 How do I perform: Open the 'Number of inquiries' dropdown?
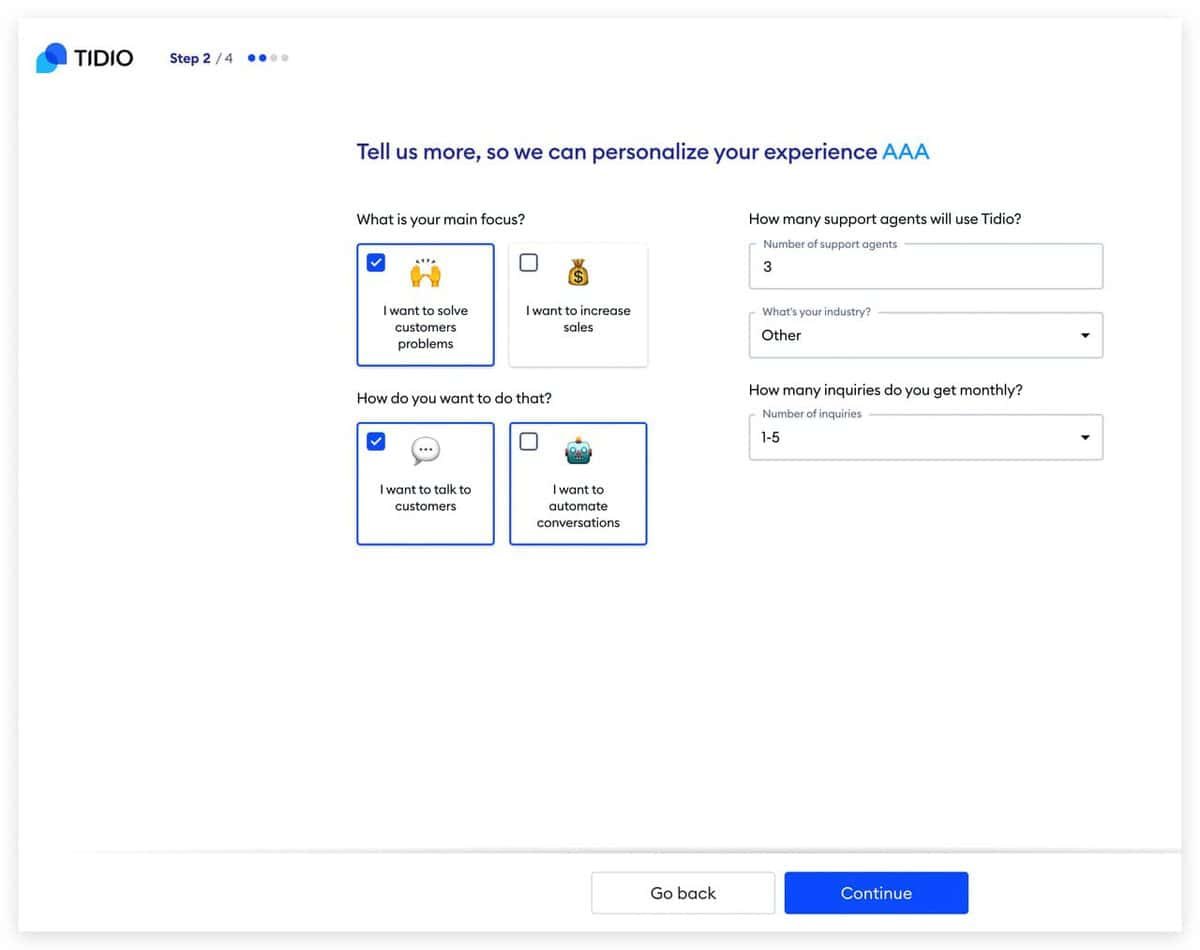coord(924,437)
